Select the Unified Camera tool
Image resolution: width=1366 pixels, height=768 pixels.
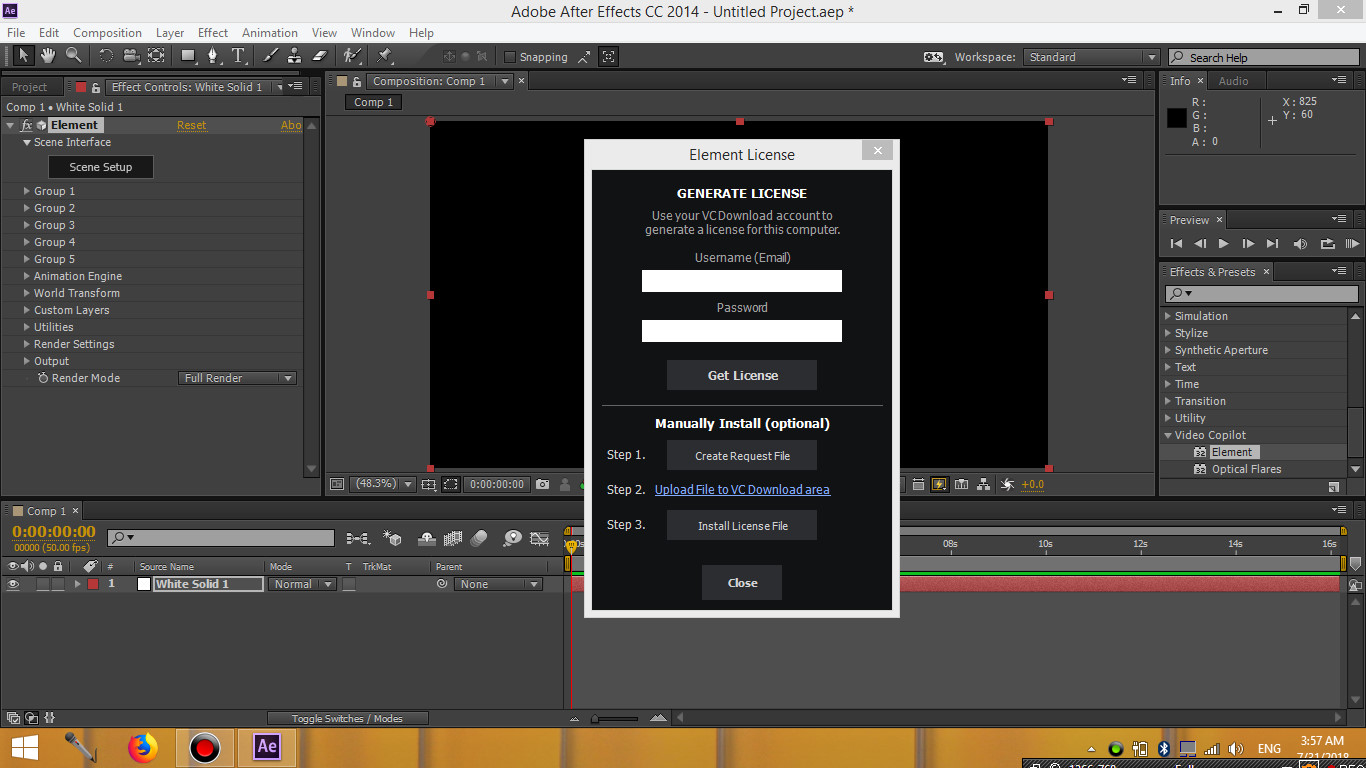[x=130, y=56]
